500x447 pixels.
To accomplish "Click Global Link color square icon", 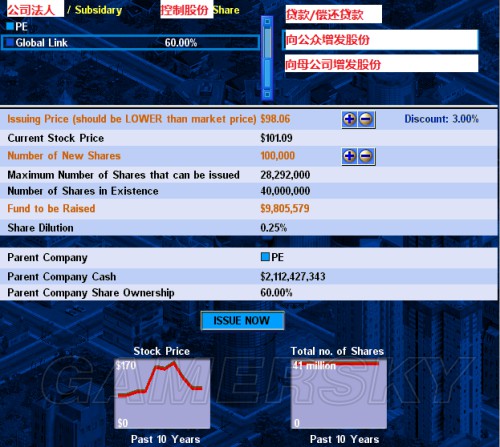I will [x=10, y=42].
